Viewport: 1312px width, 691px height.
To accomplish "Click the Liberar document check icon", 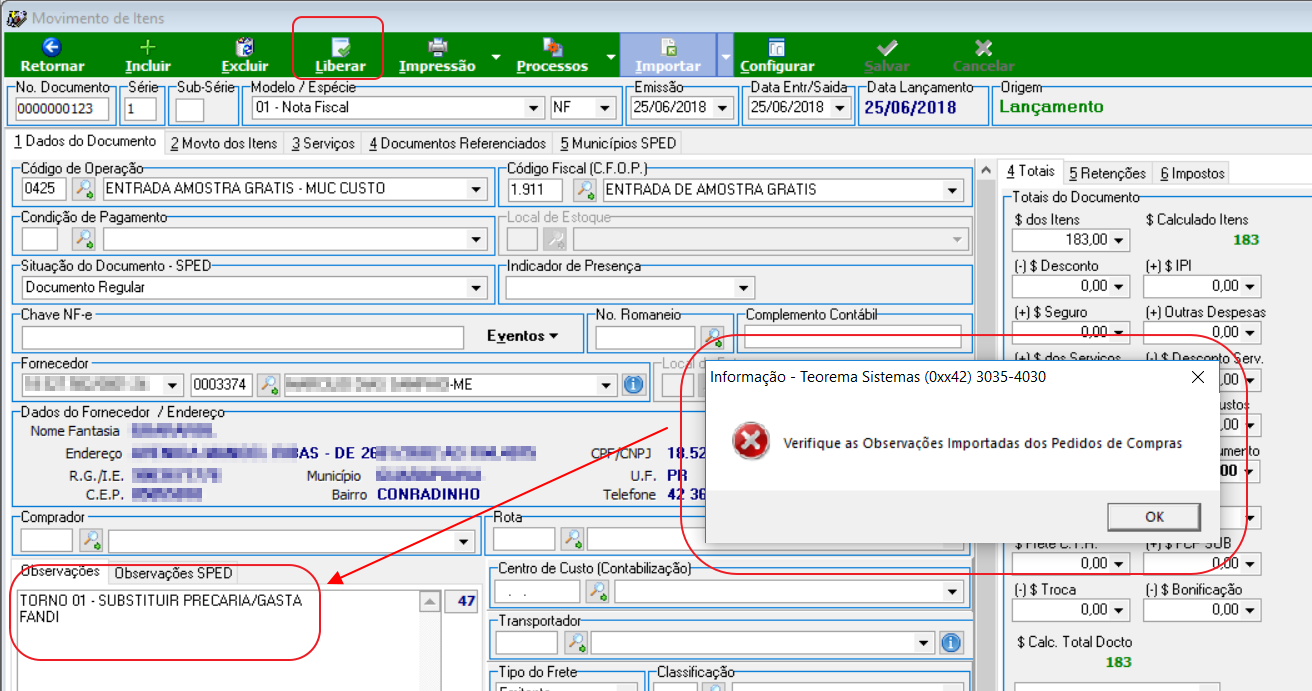I will tap(340, 47).
